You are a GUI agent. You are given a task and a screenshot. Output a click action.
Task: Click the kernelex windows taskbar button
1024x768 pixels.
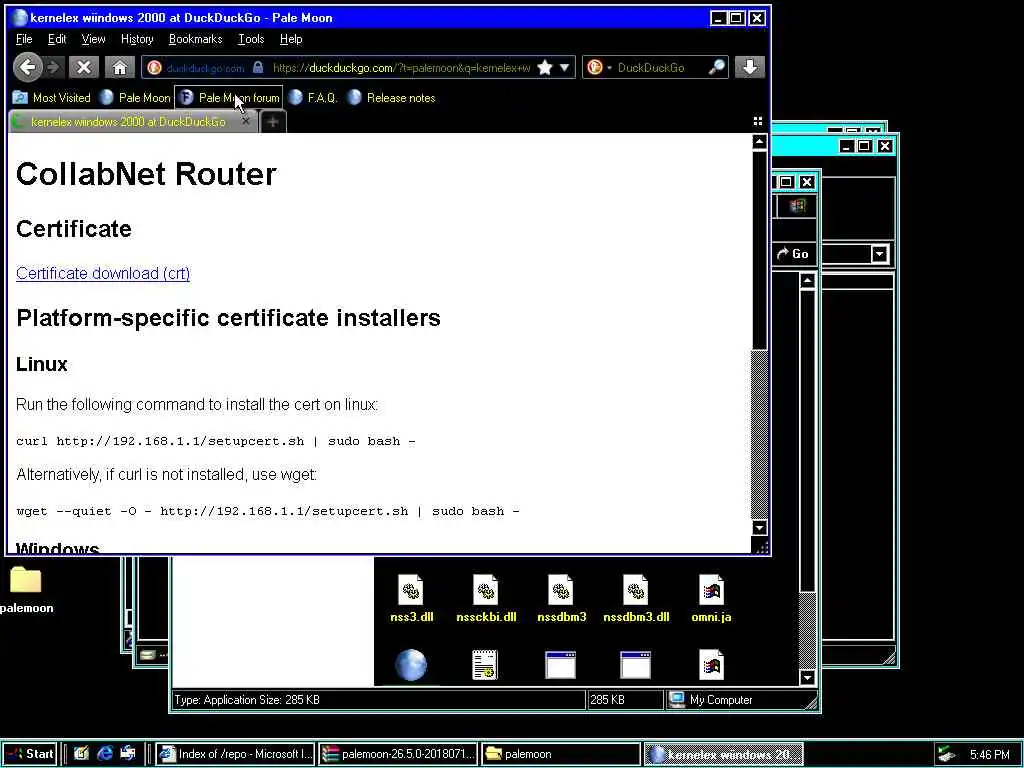click(x=723, y=754)
